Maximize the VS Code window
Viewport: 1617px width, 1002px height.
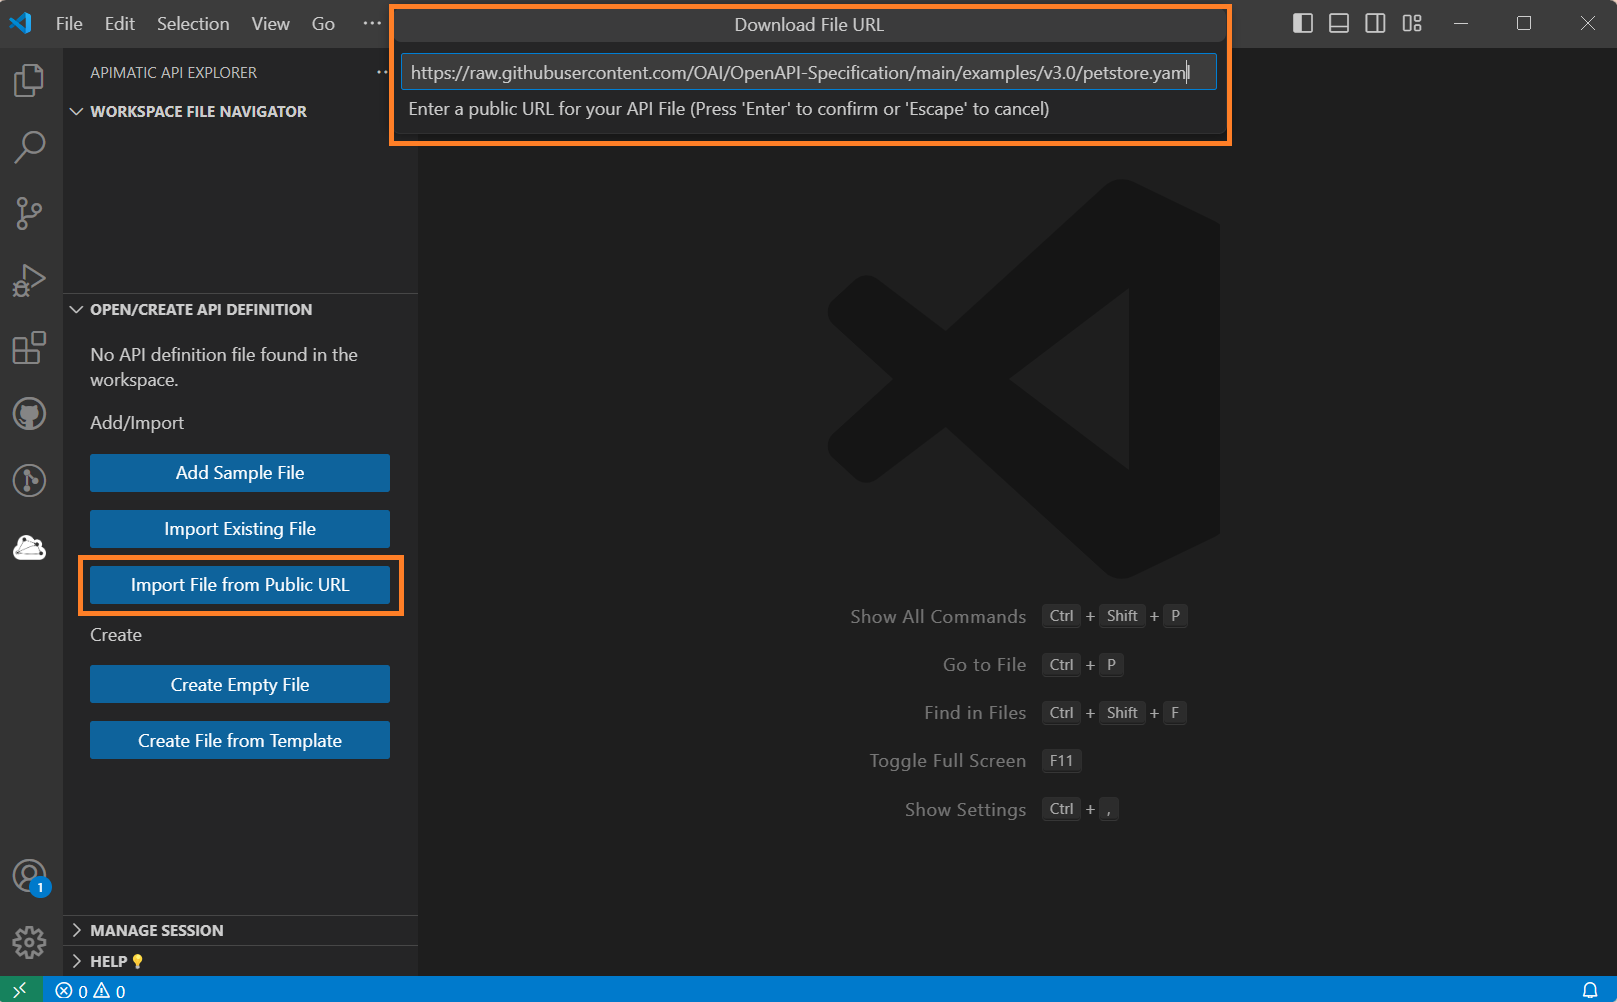(x=1524, y=23)
